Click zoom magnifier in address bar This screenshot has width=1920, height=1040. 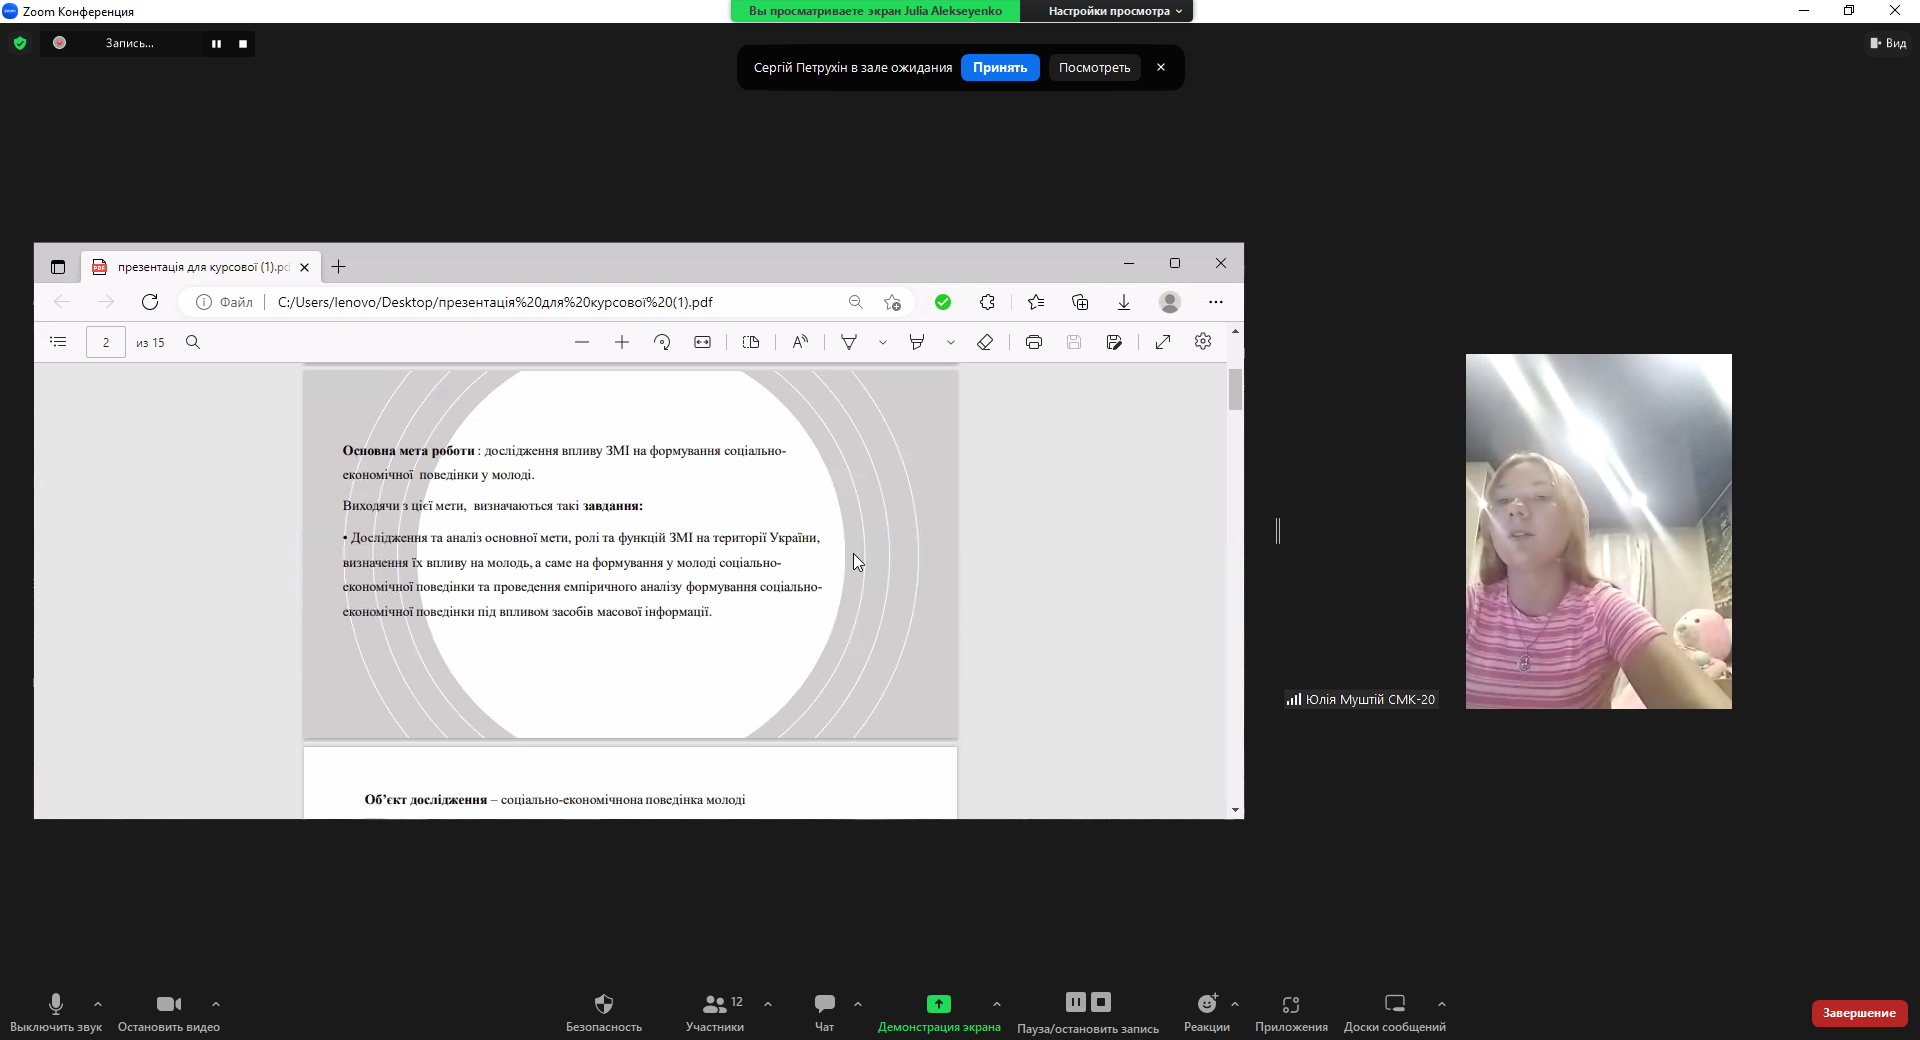856,302
